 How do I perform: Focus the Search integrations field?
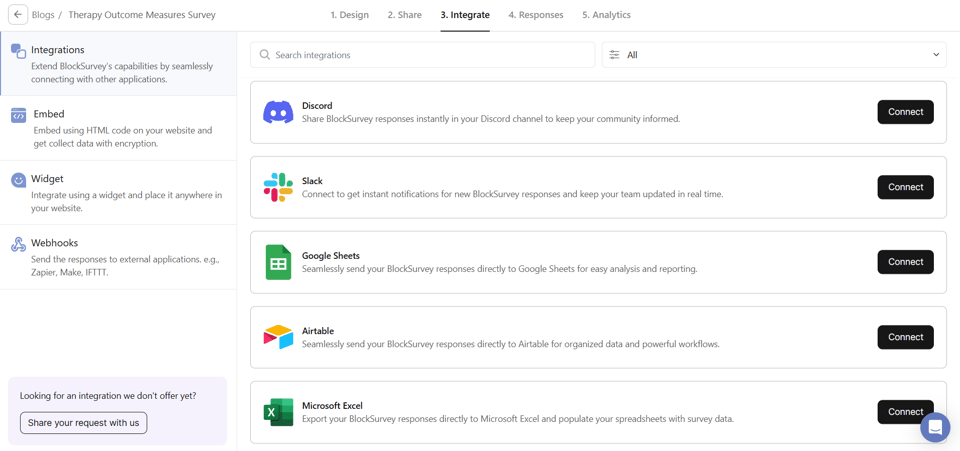[x=422, y=54]
